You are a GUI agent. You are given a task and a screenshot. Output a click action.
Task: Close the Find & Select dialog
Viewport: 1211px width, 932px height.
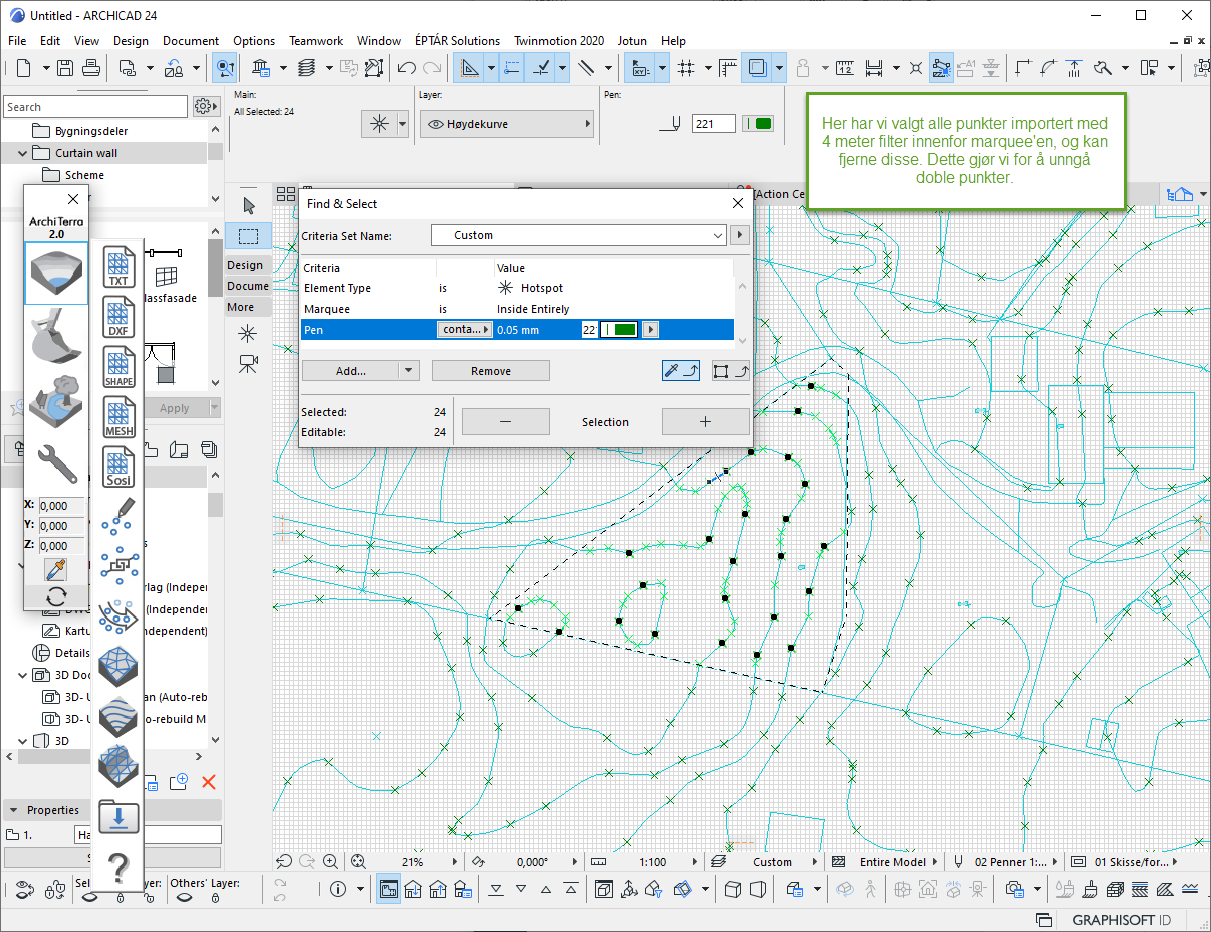pyautogui.click(x=738, y=203)
